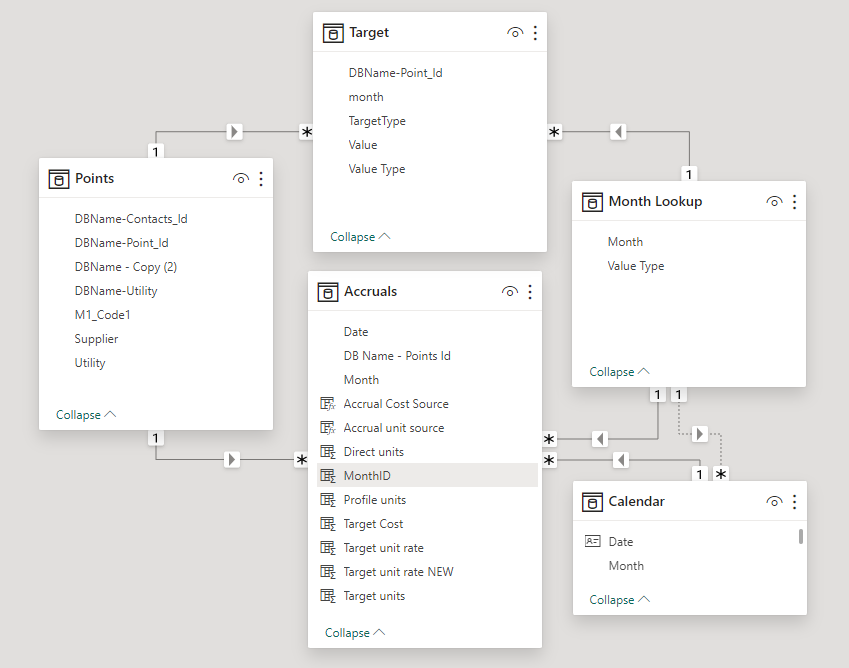Click the Points table header icon
The height and width of the screenshot is (668, 849).
(x=59, y=179)
